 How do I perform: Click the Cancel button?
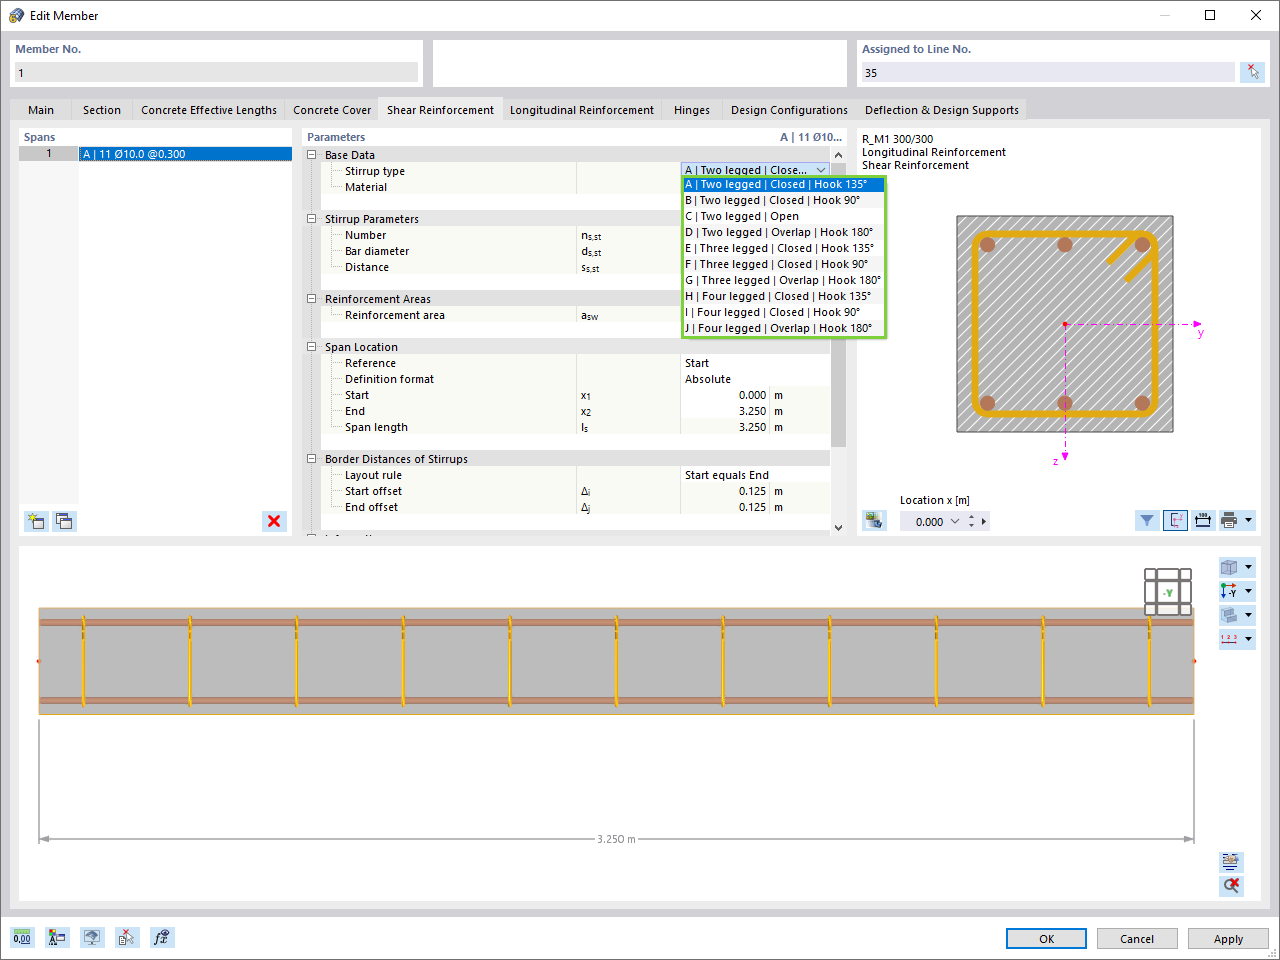(x=1137, y=939)
